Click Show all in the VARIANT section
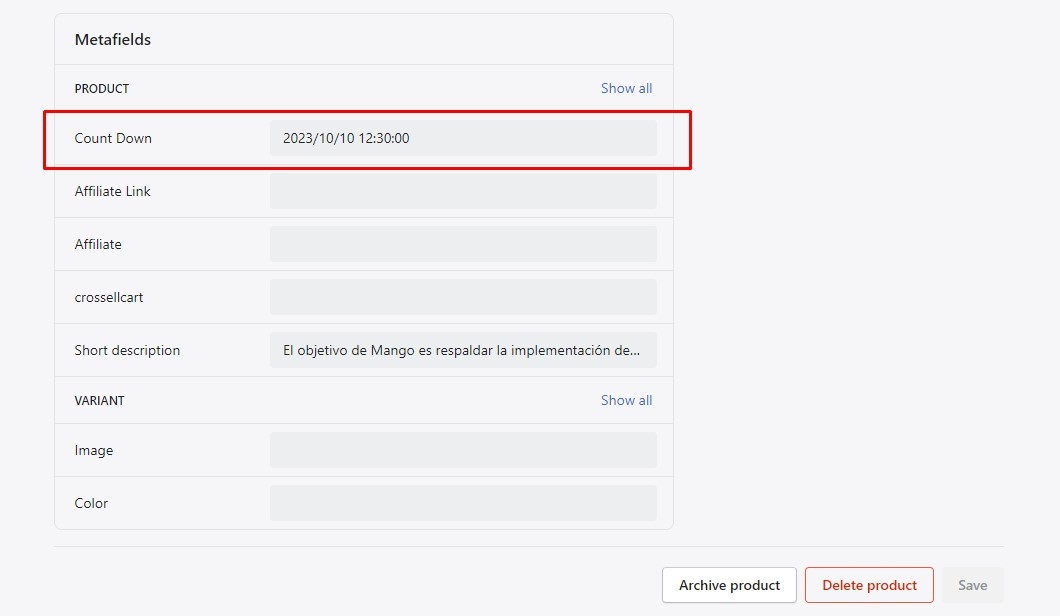 coord(626,400)
